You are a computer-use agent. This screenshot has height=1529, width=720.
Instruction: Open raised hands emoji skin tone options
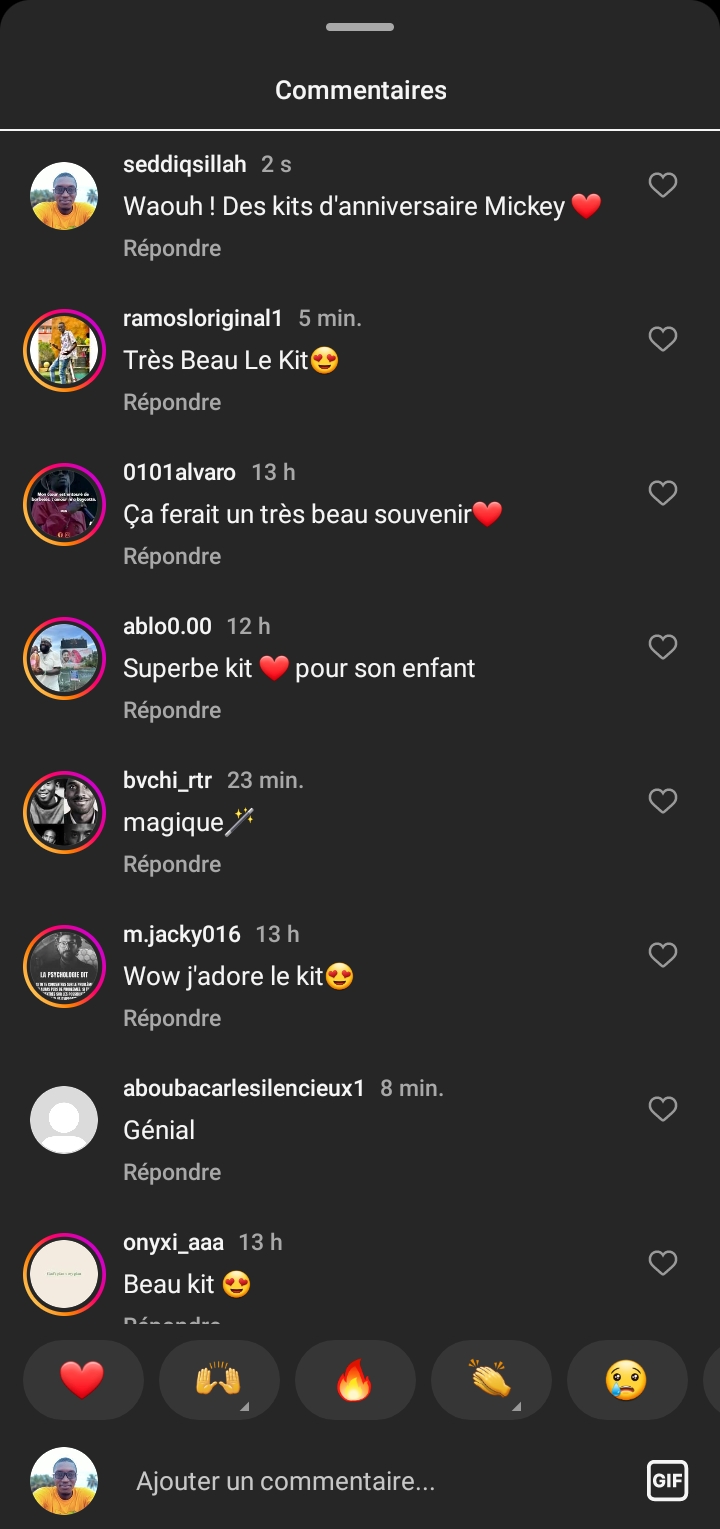pyautogui.click(x=219, y=1380)
